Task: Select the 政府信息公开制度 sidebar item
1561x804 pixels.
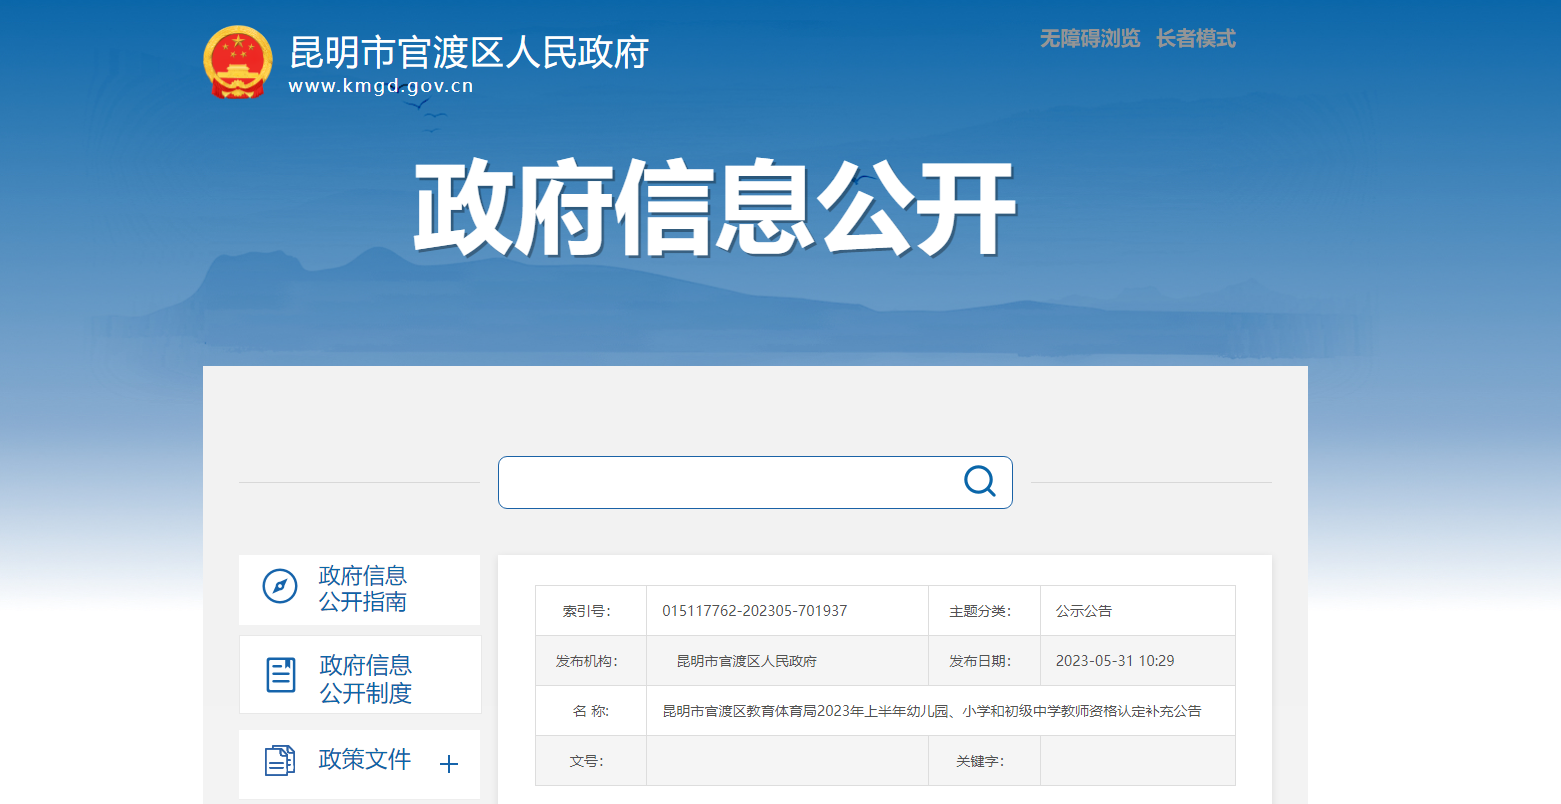Action: click(x=365, y=679)
